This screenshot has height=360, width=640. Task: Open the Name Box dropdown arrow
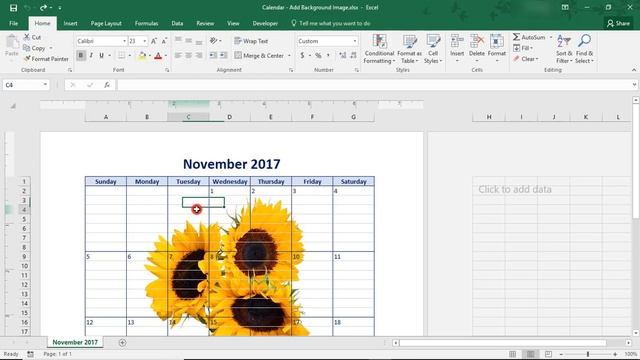pyautogui.click(x=45, y=85)
